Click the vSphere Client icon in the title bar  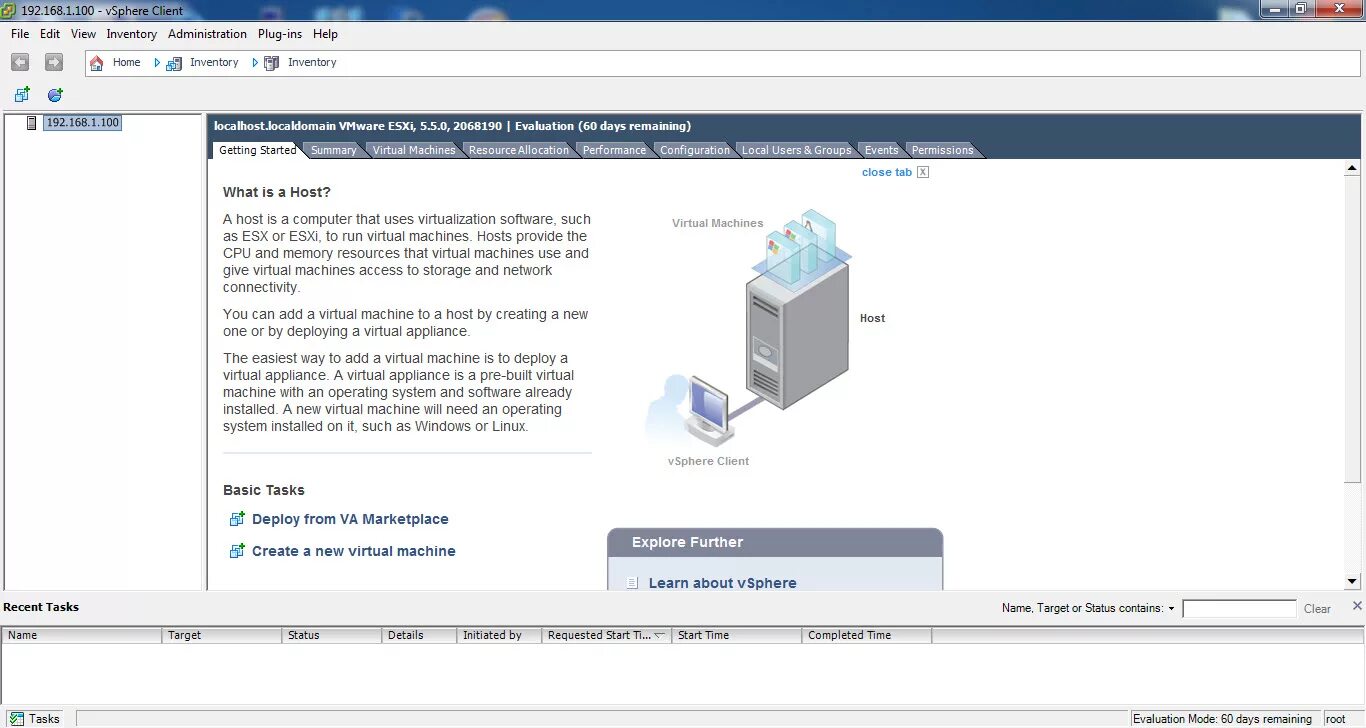click(x=10, y=9)
